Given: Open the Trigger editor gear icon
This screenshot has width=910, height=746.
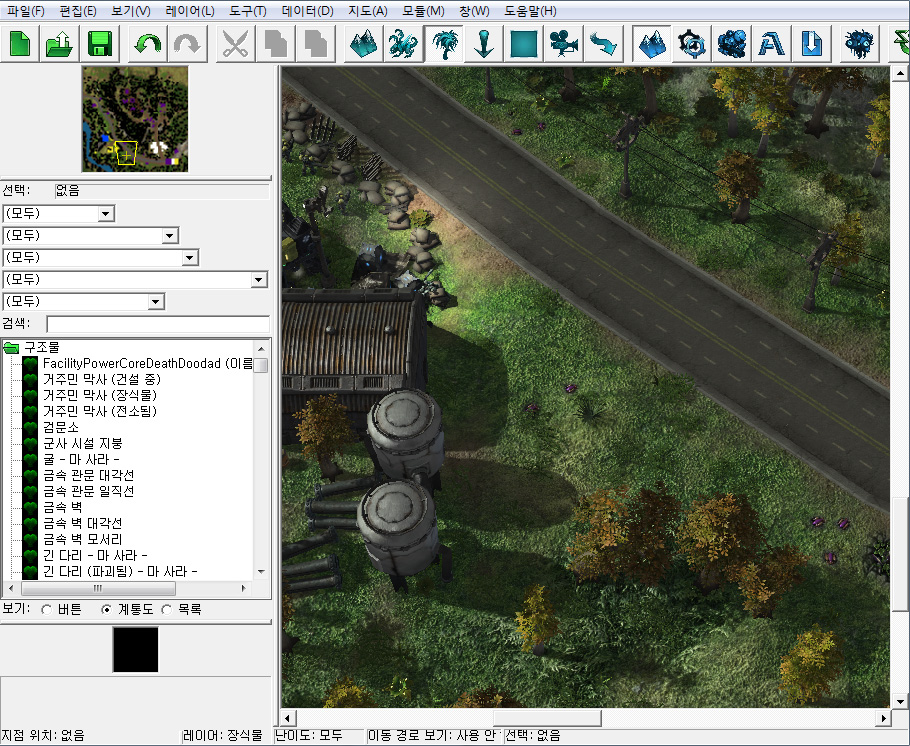Looking at the screenshot, I should pyautogui.click(x=692, y=44).
